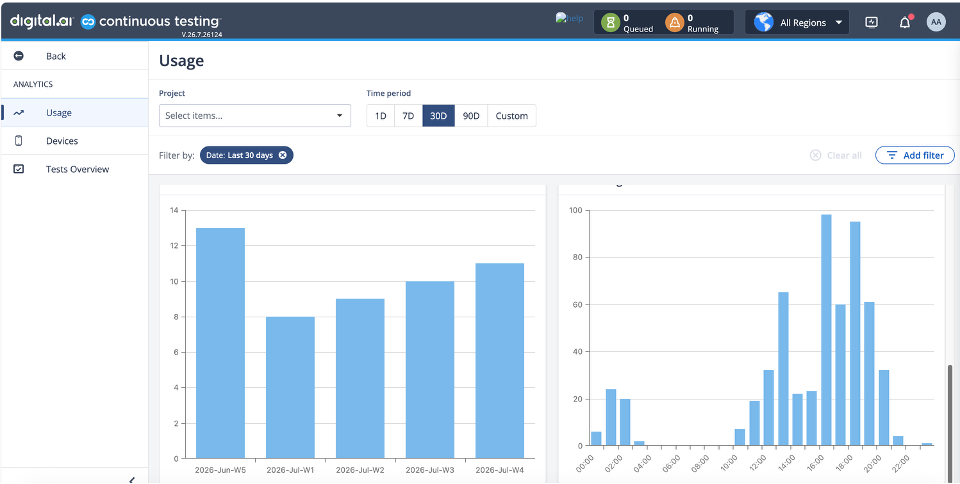
Task: Go Back from the Analytics menu
Action: point(74,56)
